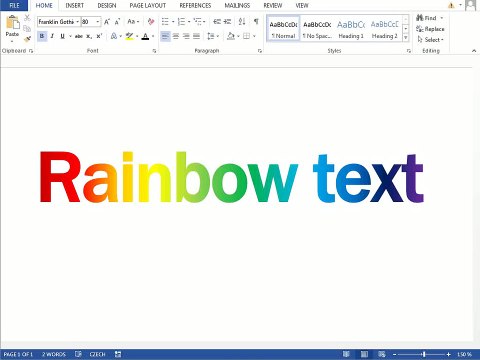Justify the paragraph text
The image size is (480, 360).
click(197, 36)
